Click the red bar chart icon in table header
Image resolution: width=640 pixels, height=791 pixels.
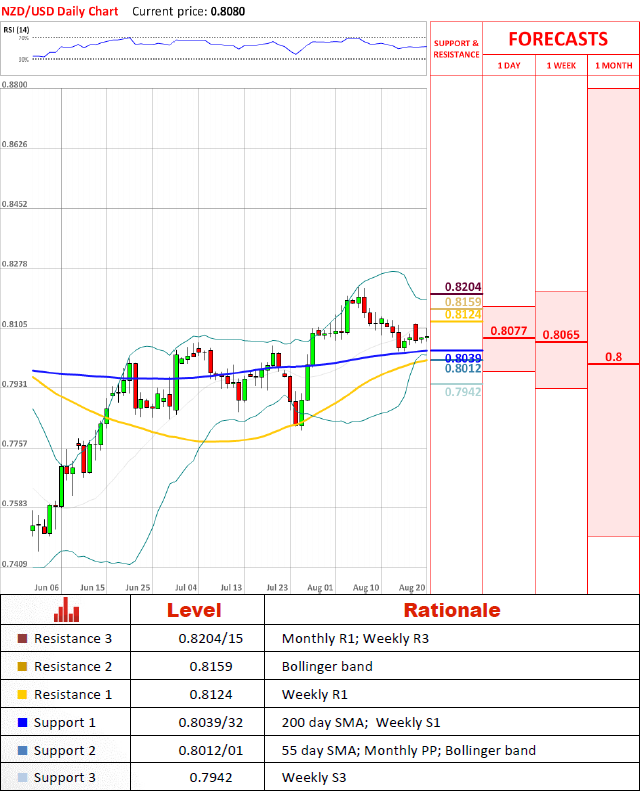click(x=66, y=610)
